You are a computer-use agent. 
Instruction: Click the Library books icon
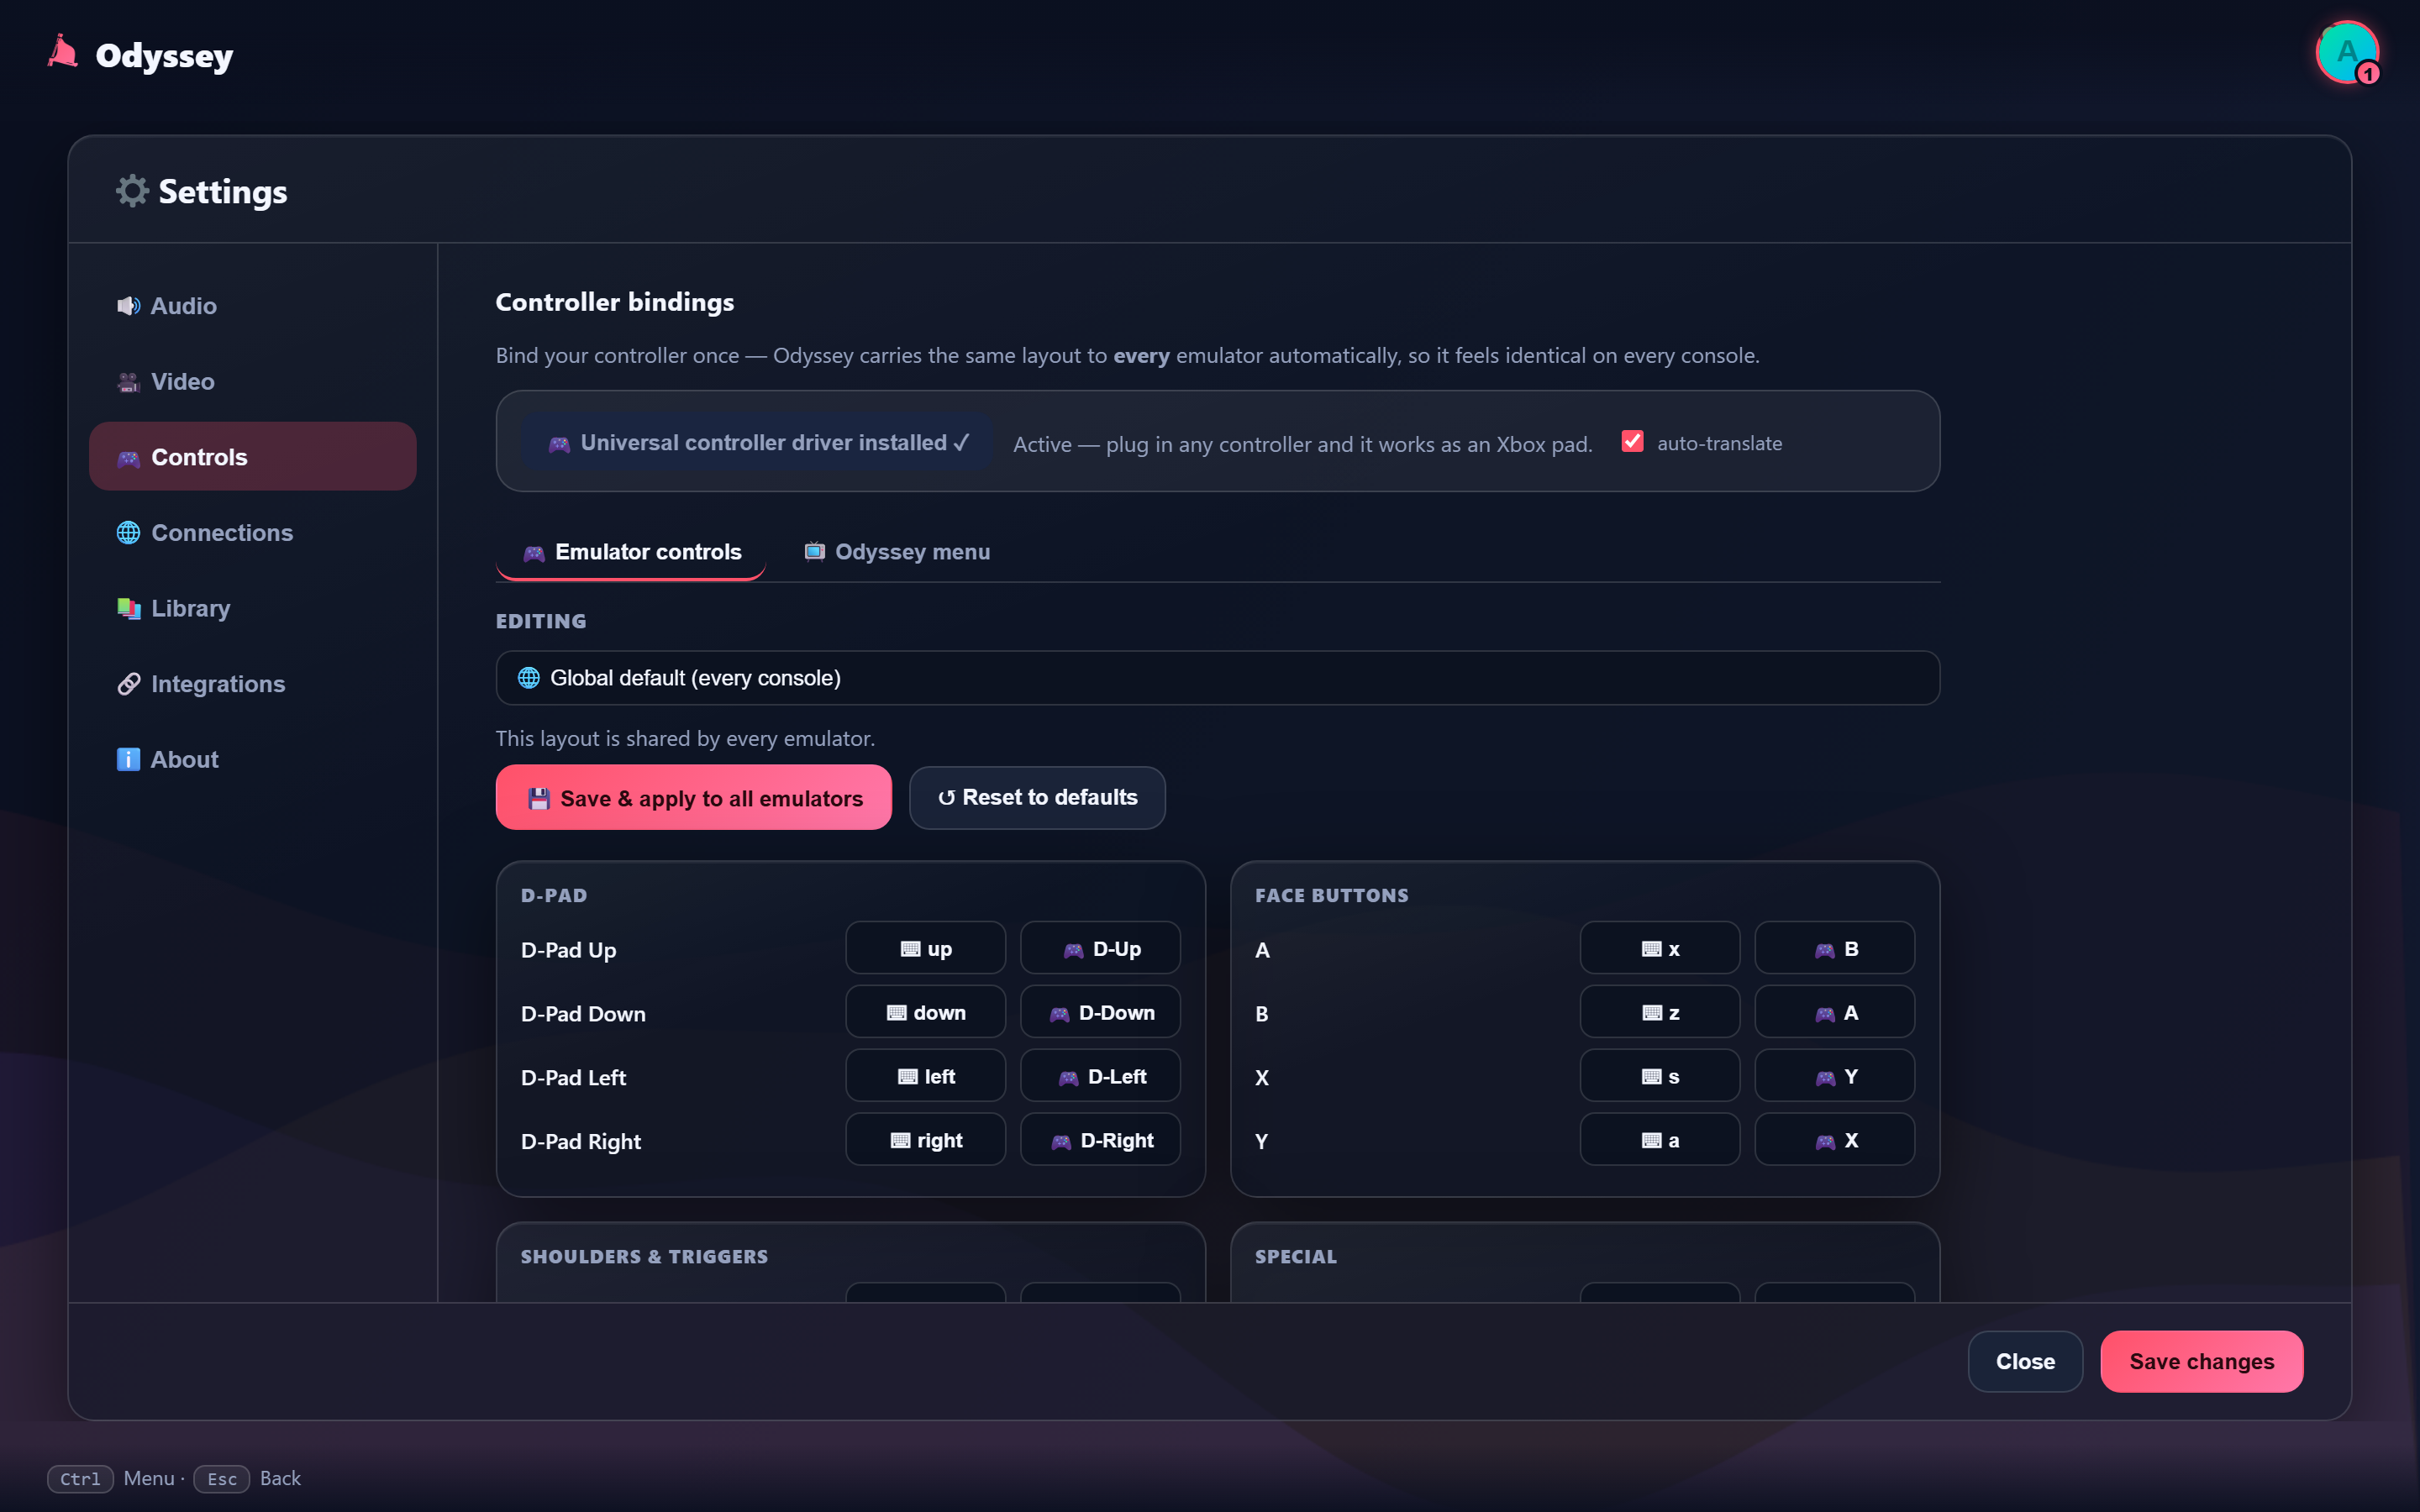128,608
